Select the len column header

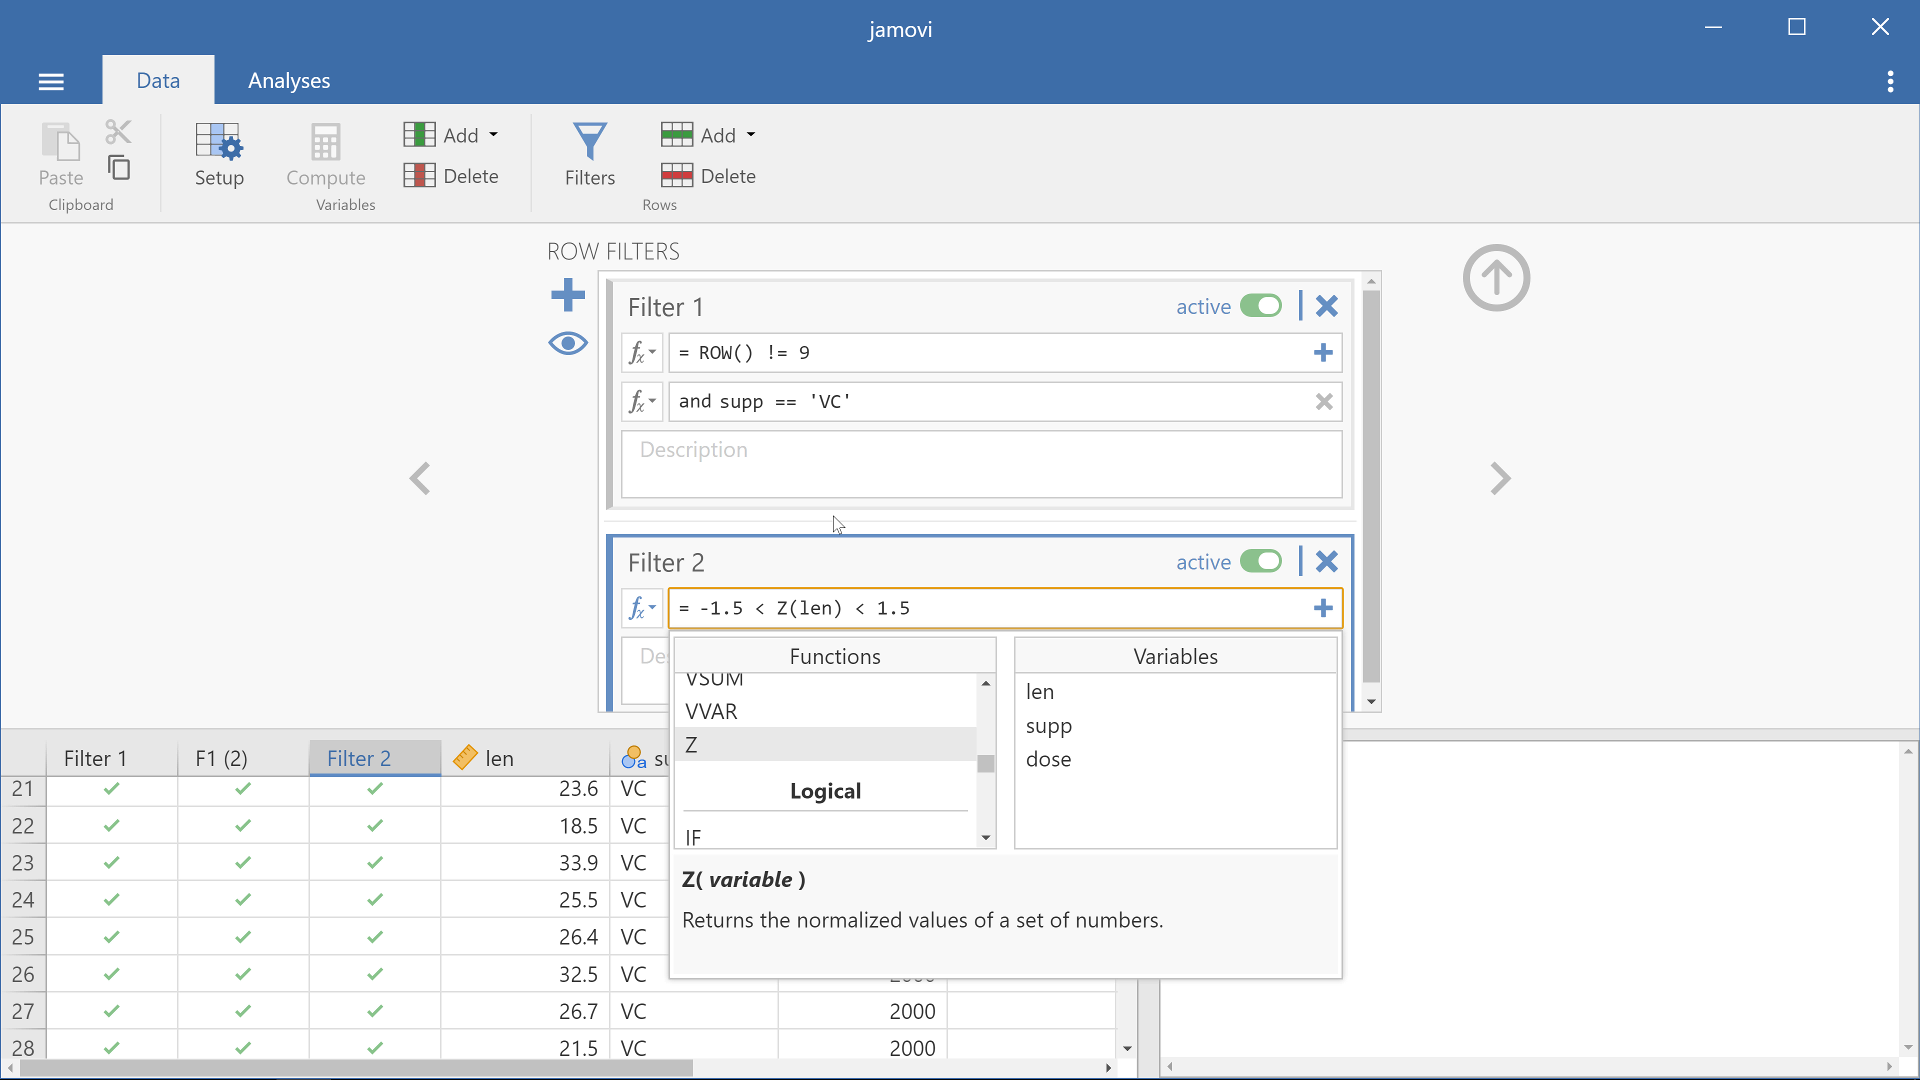pyautogui.click(x=525, y=758)
